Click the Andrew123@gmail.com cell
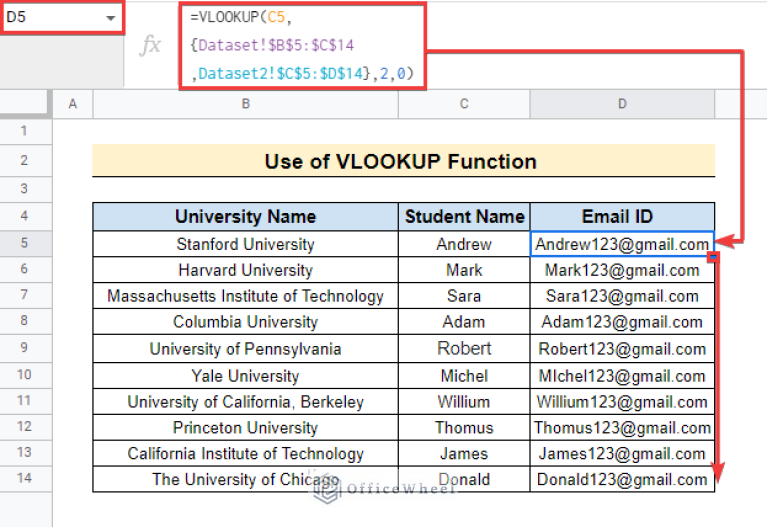This screenshot has height=527, width=767. click(622, 244)
